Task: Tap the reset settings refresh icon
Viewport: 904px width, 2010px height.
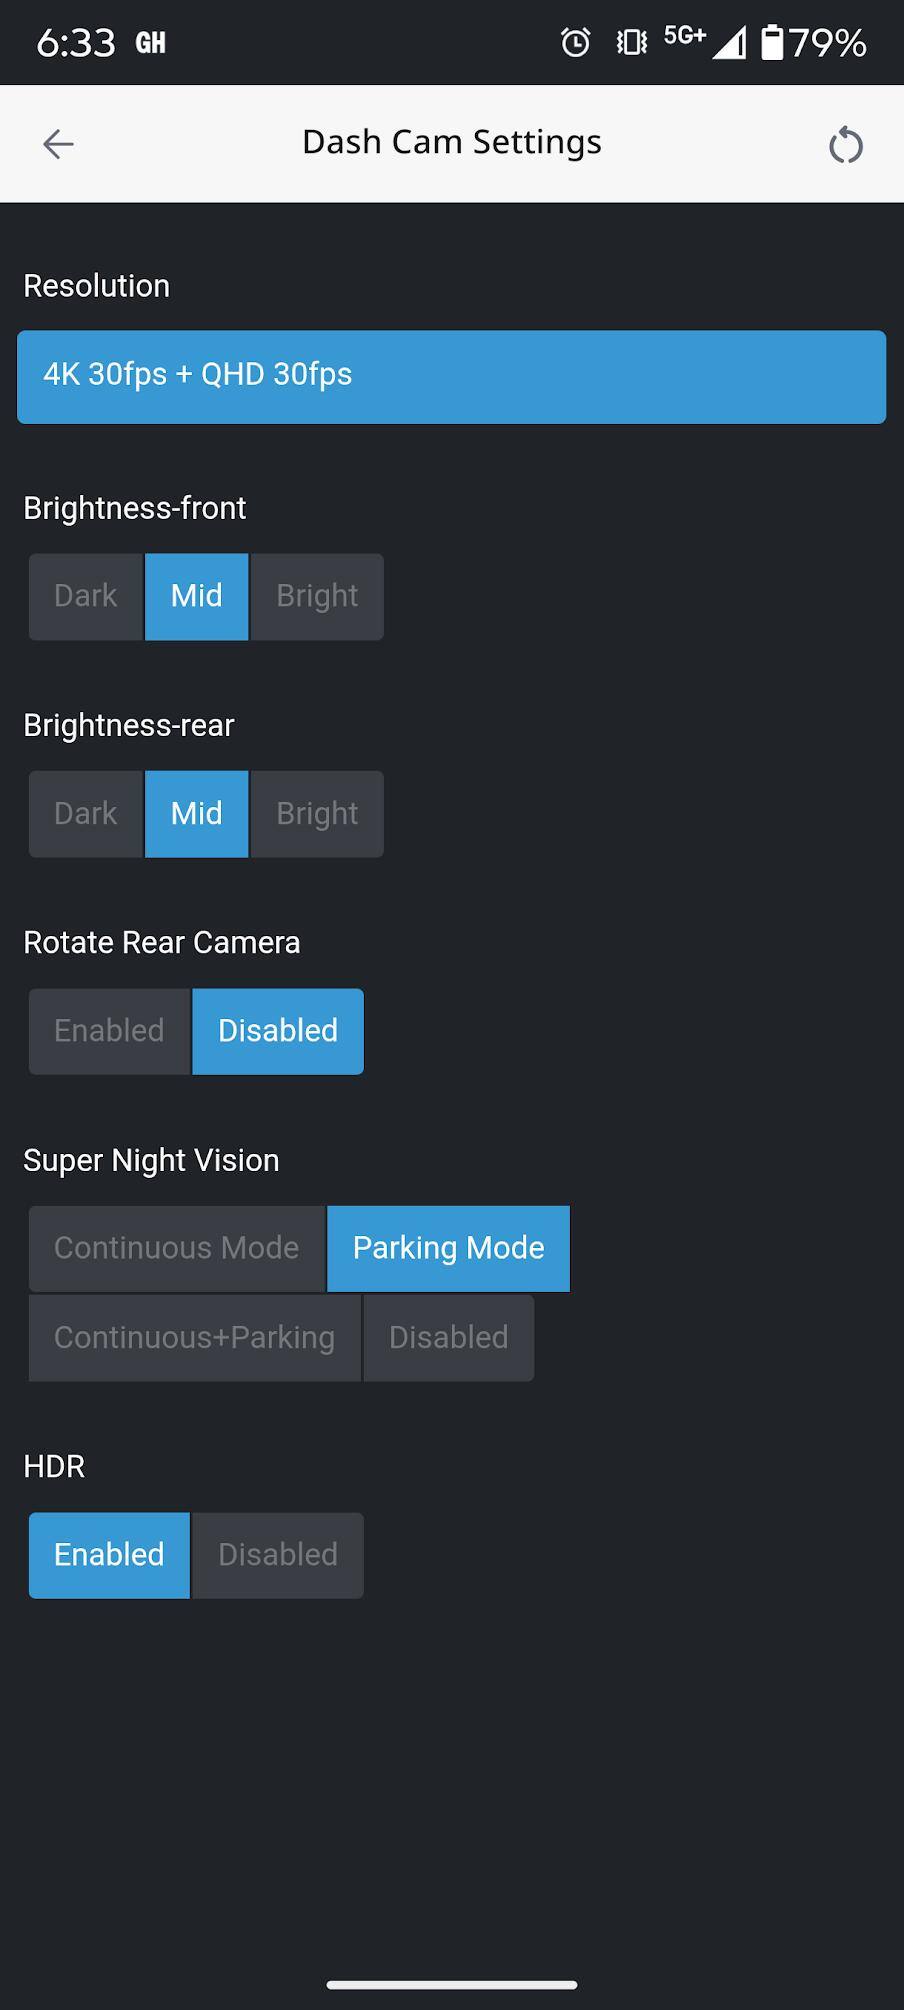Action: pyautogui.click(x=845, y=145)
